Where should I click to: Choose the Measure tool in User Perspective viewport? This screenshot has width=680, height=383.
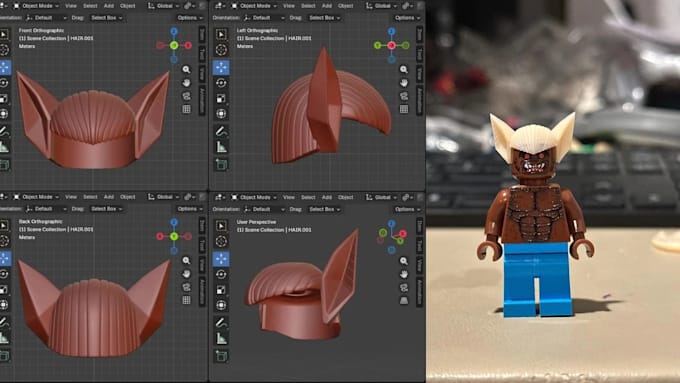click(x=221, y=338)
